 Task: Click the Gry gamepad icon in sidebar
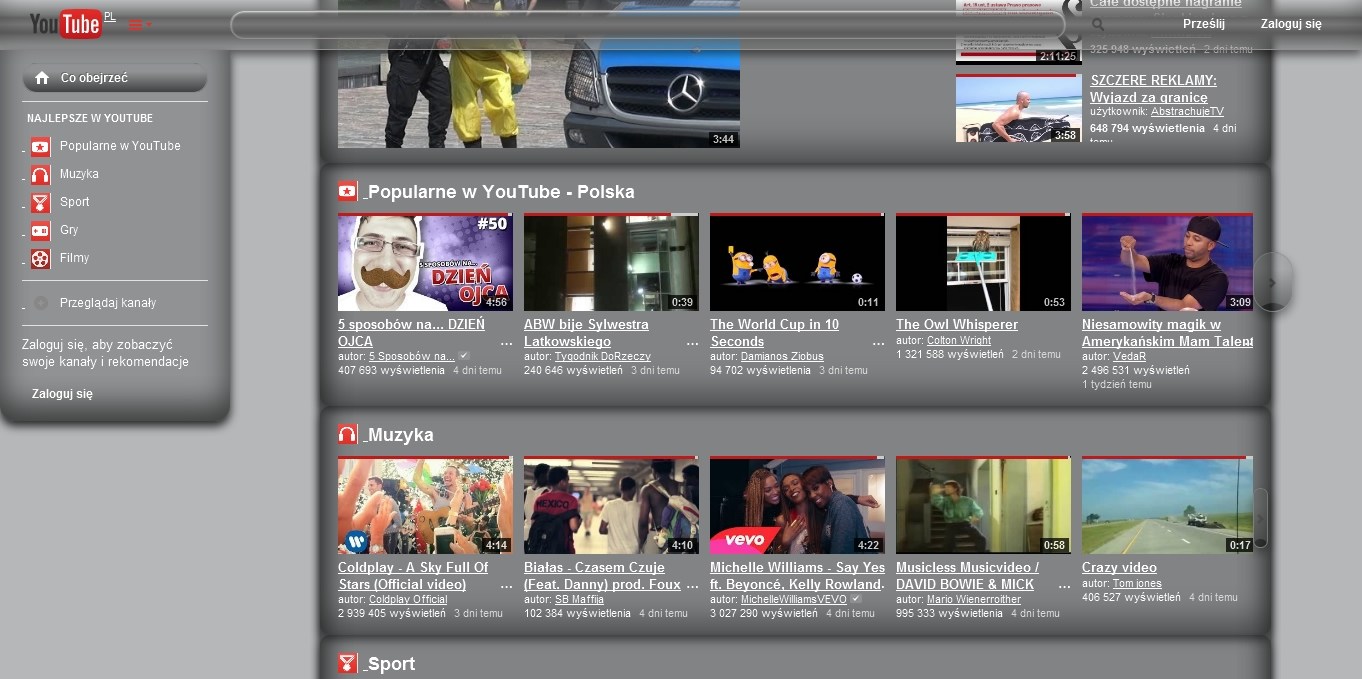point(40,231)
